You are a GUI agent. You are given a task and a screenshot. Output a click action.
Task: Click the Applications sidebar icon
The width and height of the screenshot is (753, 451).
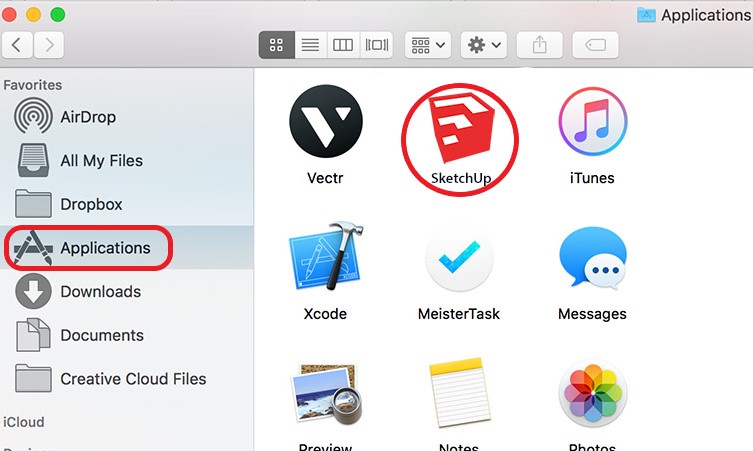click(x=33, y=247)
